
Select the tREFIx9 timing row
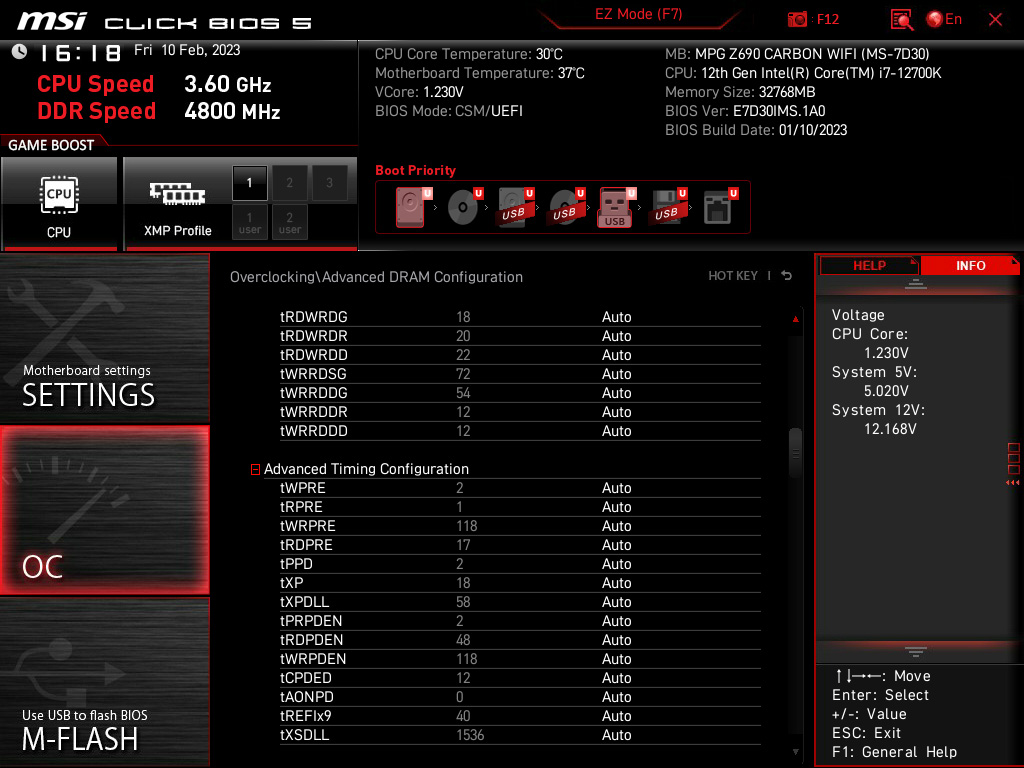pyautogui.click(x=520, y=716)
